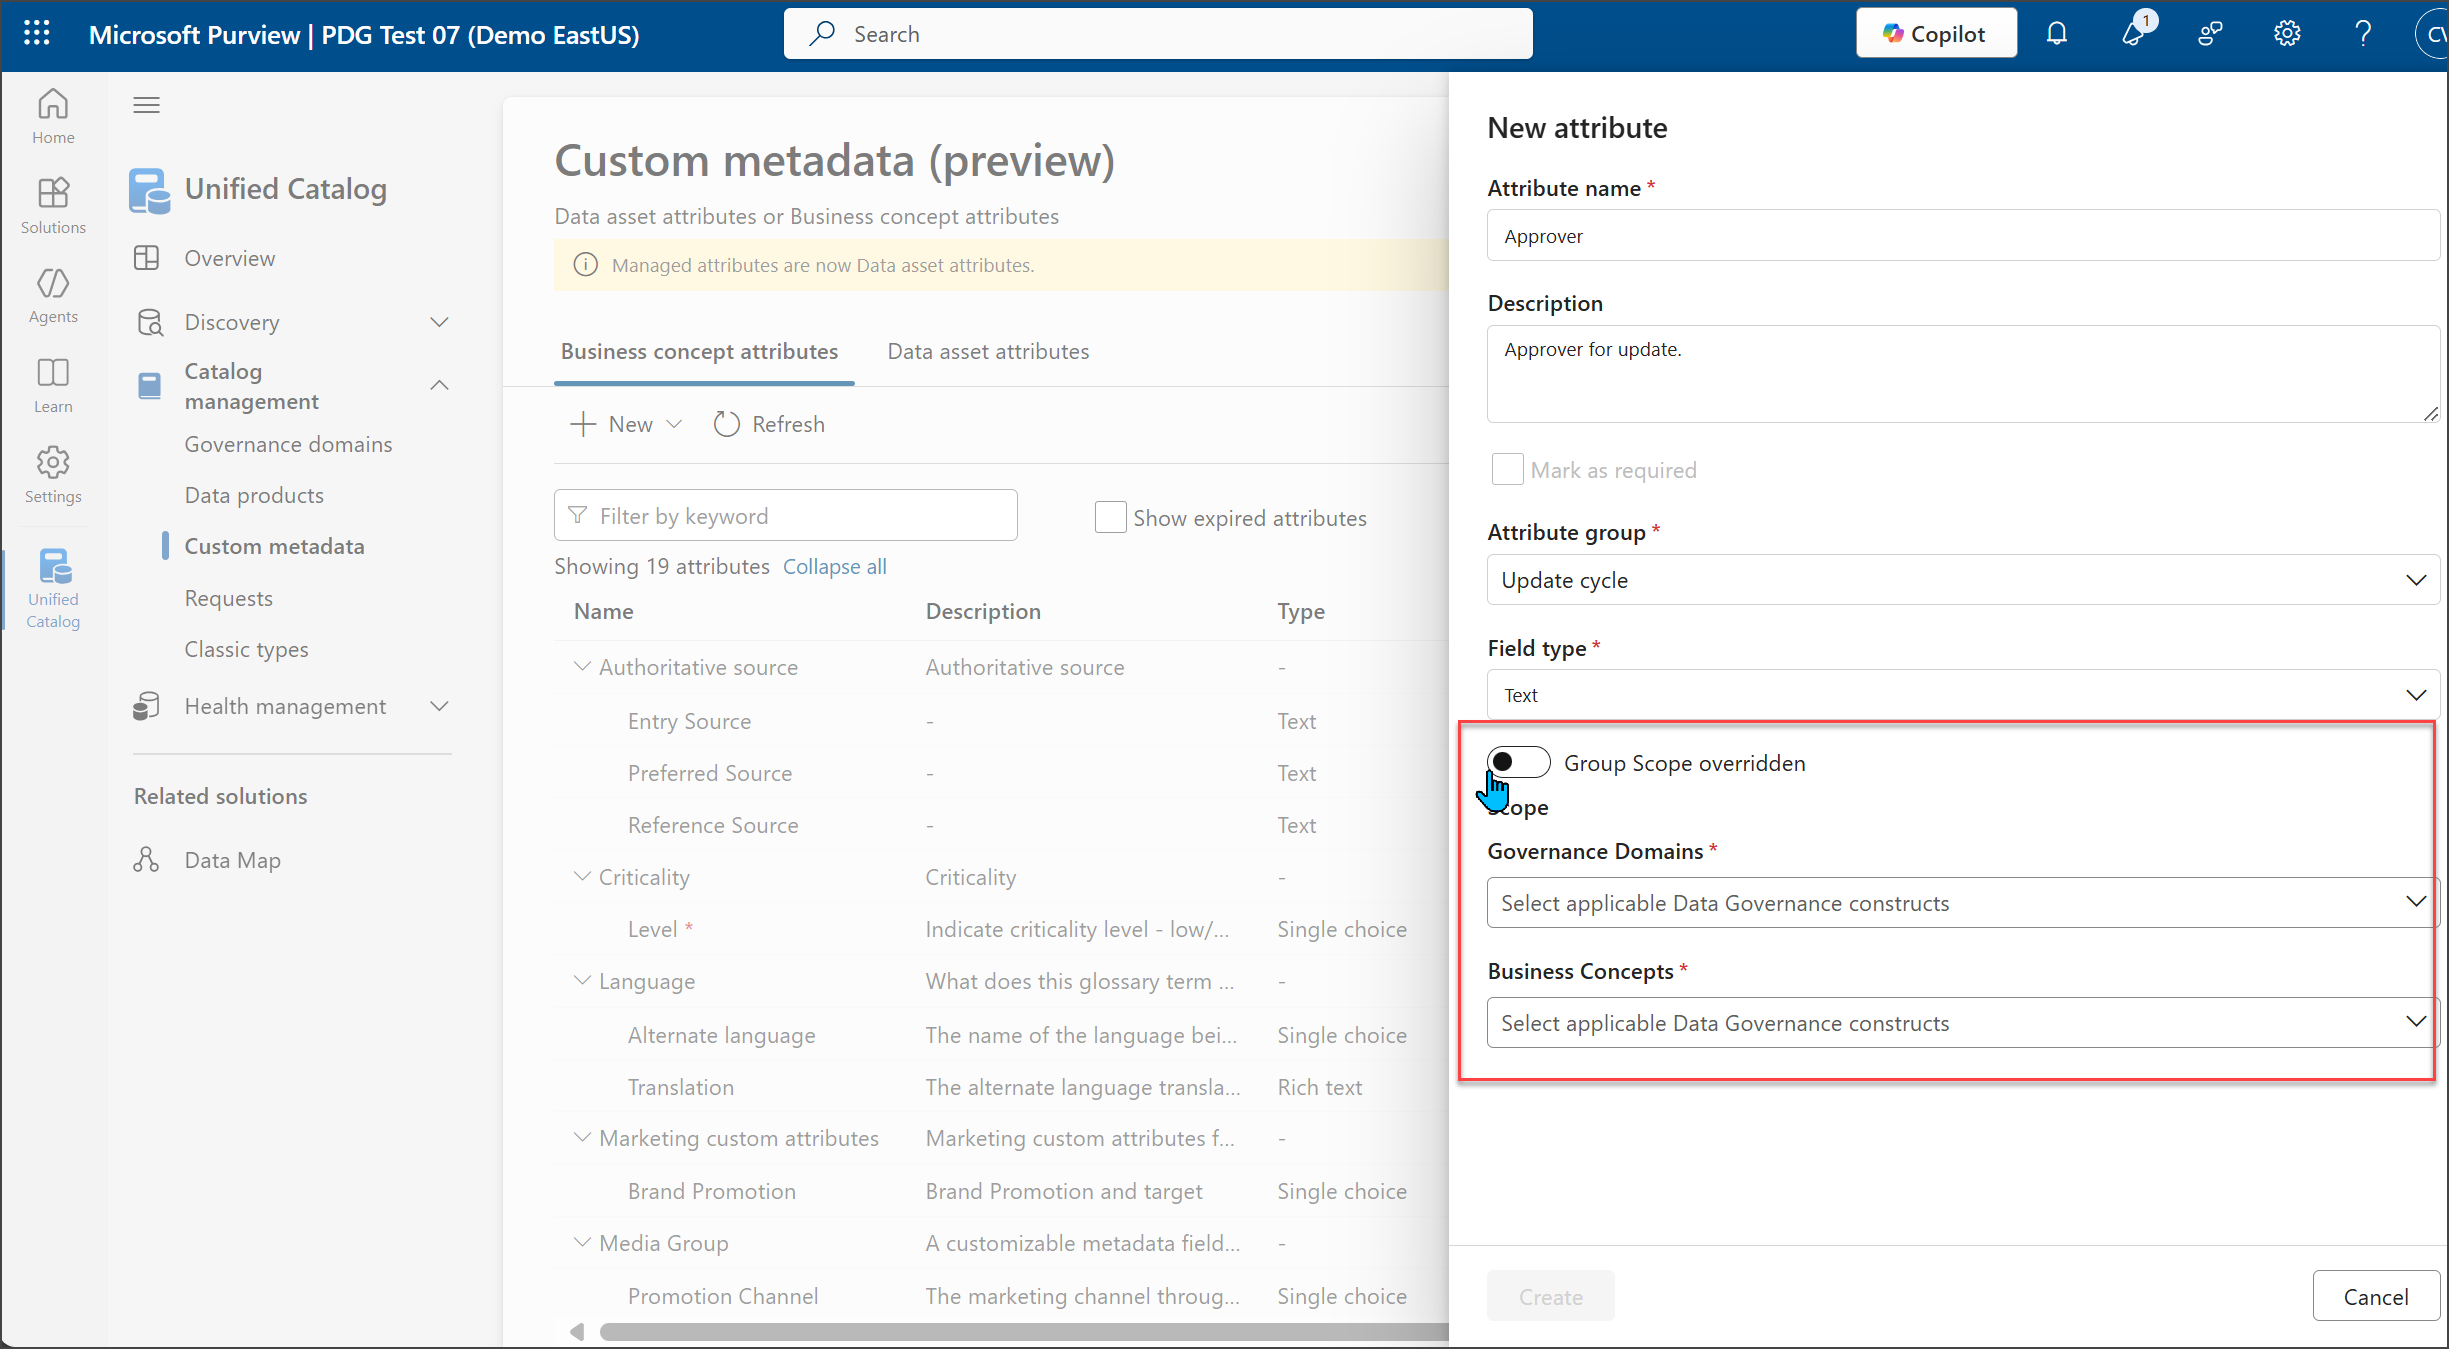Select the Solutions icon in sidebar
The width and height of the screenshot is (2449, 1349).
point(52,205)
